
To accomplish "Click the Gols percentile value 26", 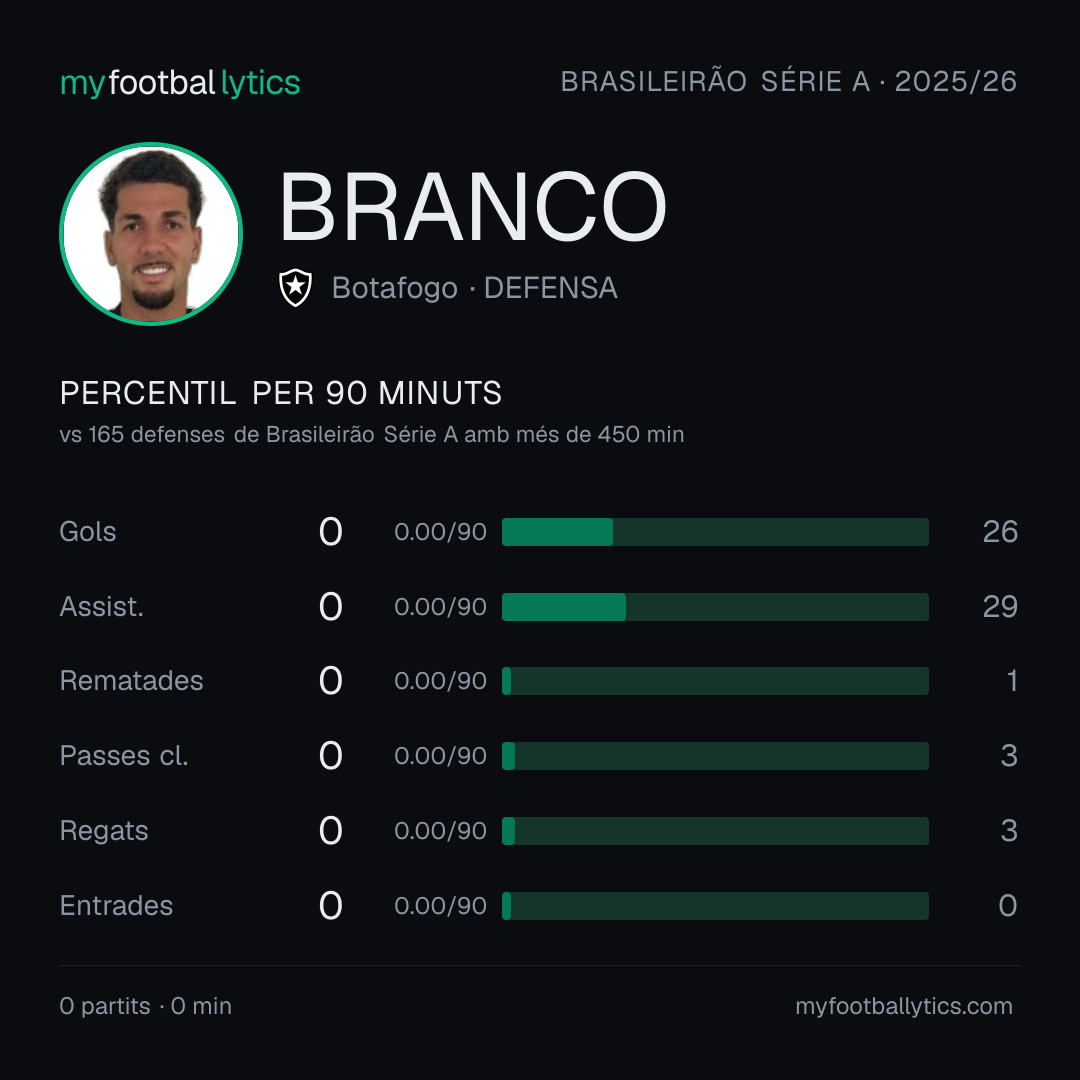I will click(x=1000, y=532).
